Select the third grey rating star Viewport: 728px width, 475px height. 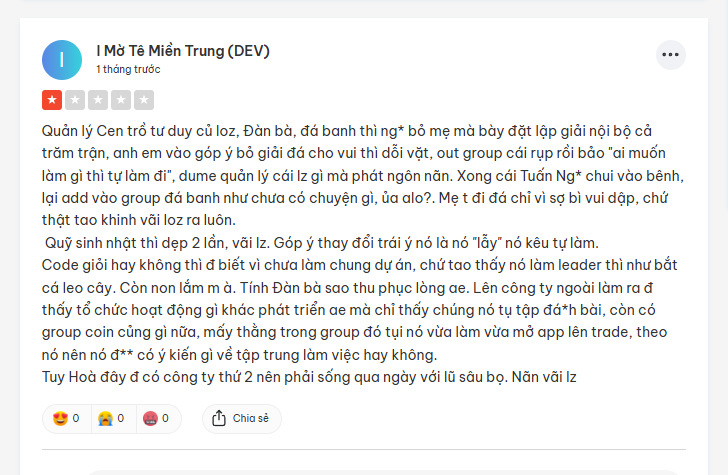point(98,100)
